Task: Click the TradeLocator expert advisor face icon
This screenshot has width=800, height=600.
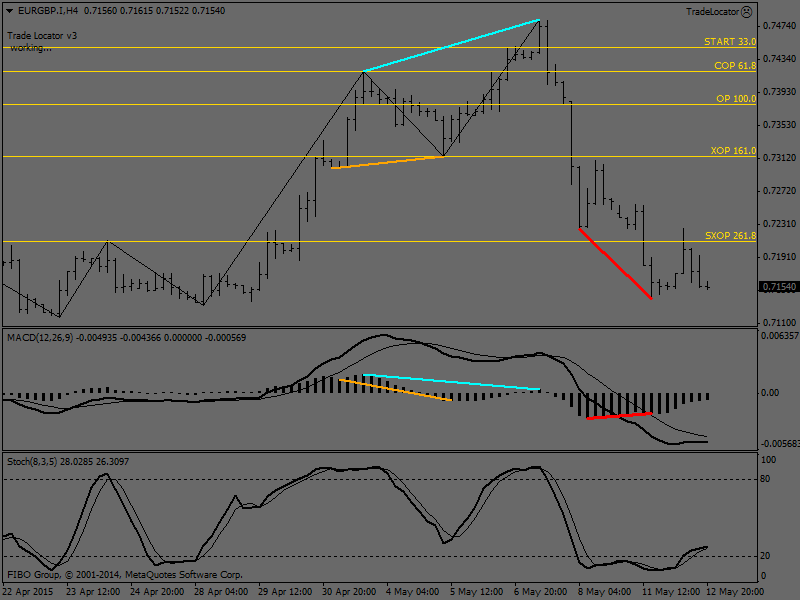Action: (747, 11)
